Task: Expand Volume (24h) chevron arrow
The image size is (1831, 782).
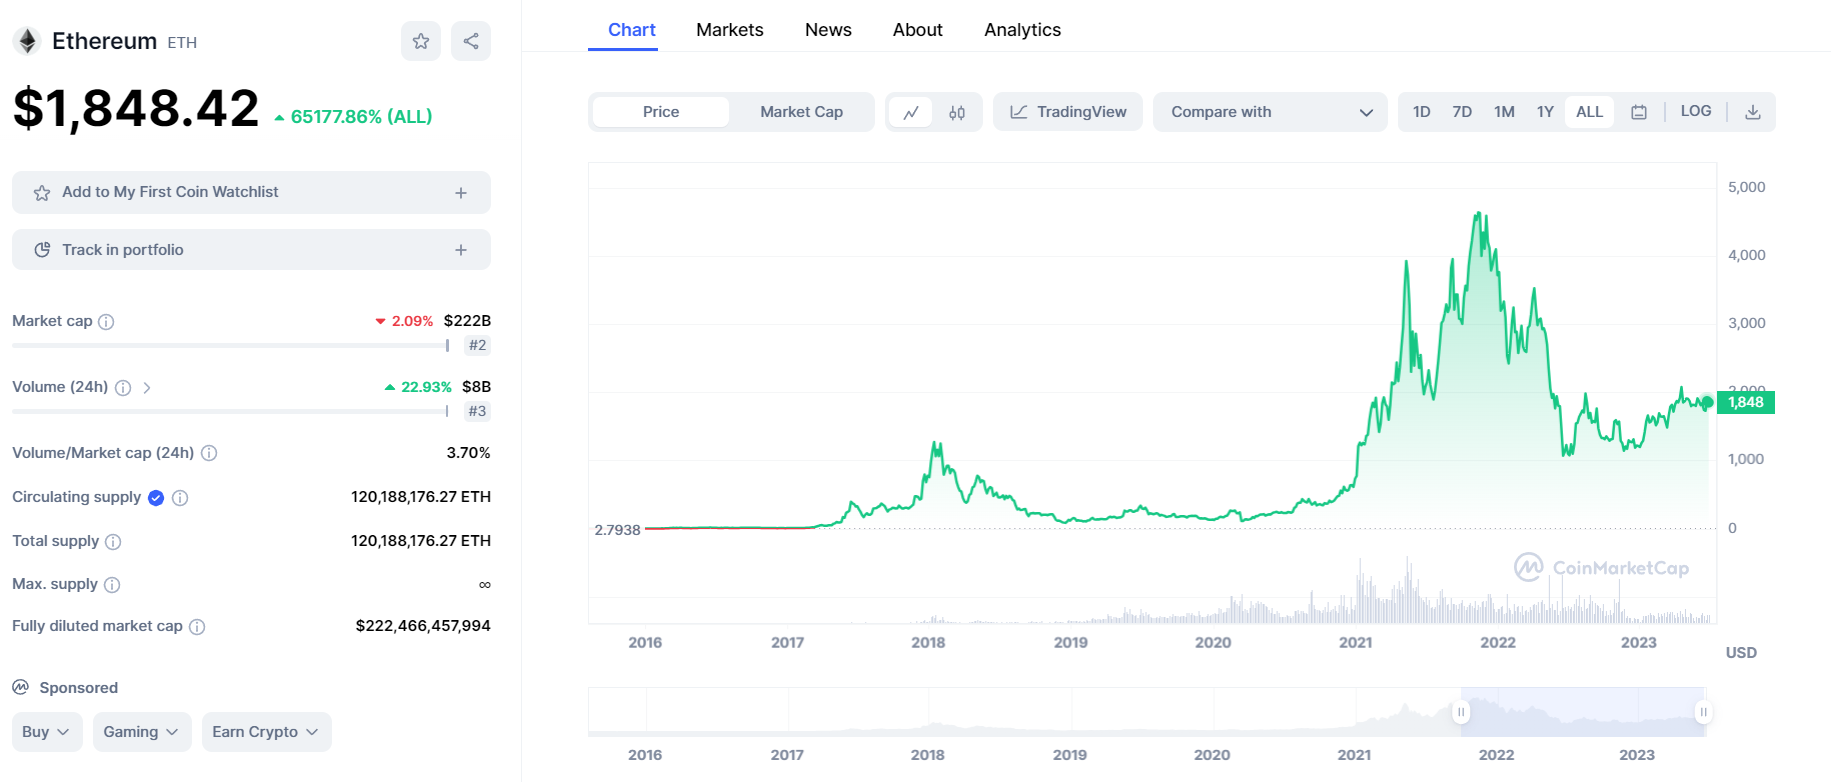Action: pyautogui.click(x=147, y=388)
